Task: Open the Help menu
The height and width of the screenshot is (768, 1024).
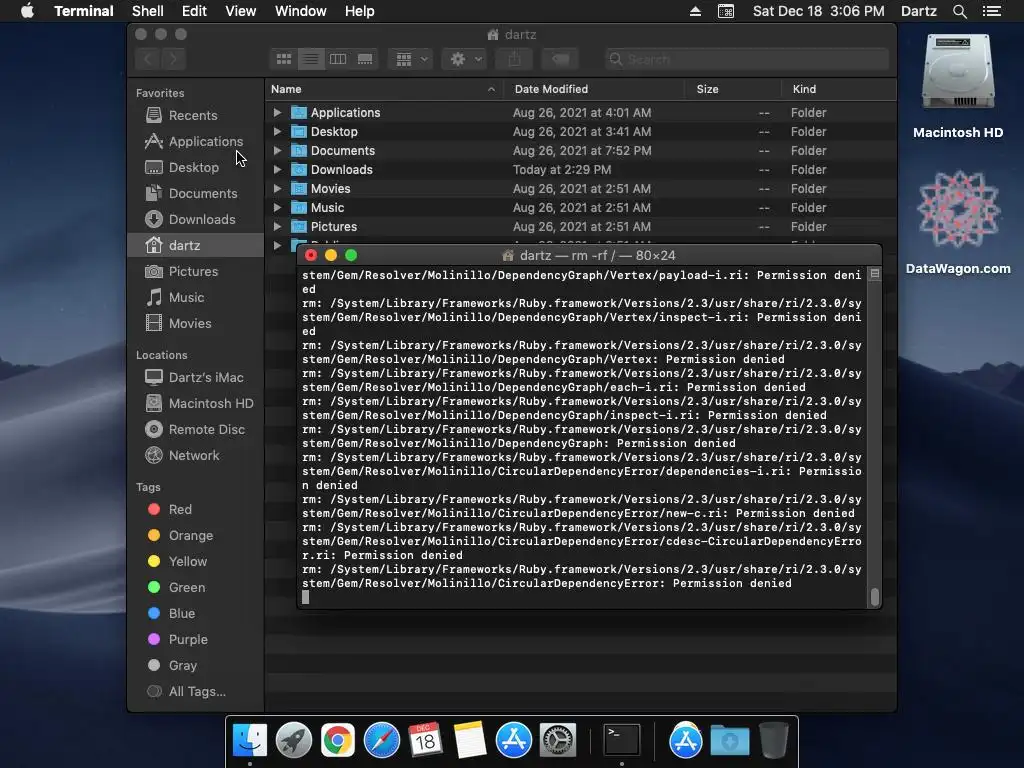Action: (x=359, y=11)
